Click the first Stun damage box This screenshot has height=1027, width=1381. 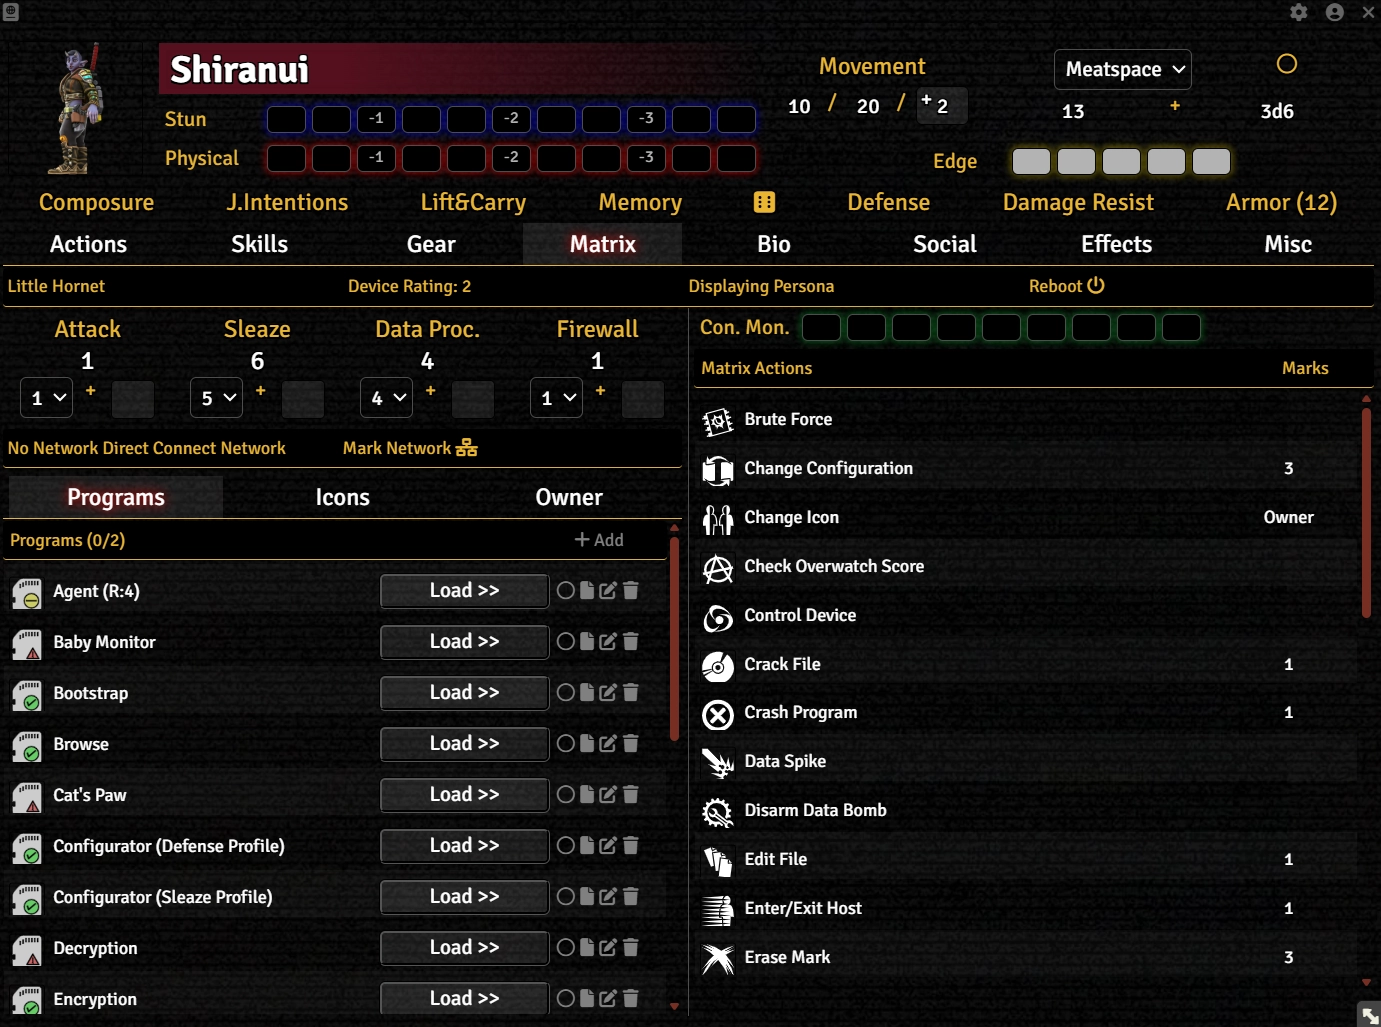click(286, 119)
